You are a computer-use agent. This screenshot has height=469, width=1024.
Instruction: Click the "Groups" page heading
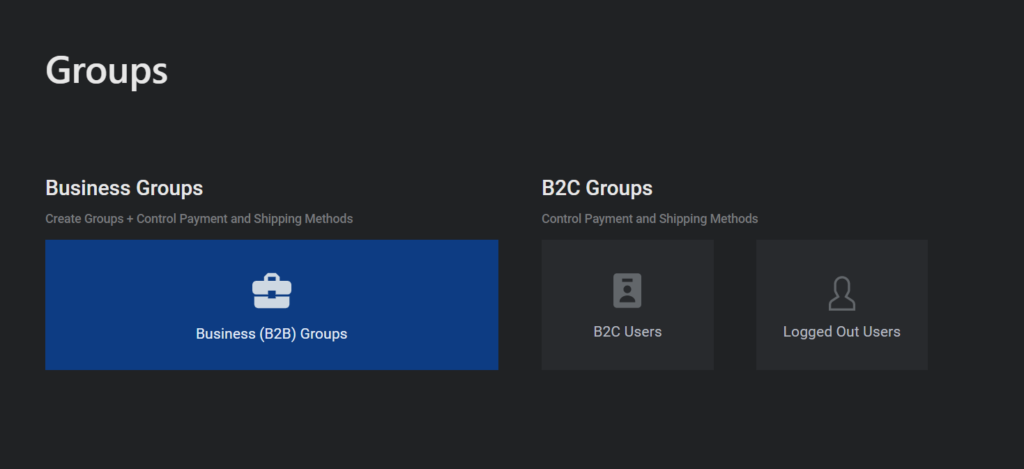(106, 71)
